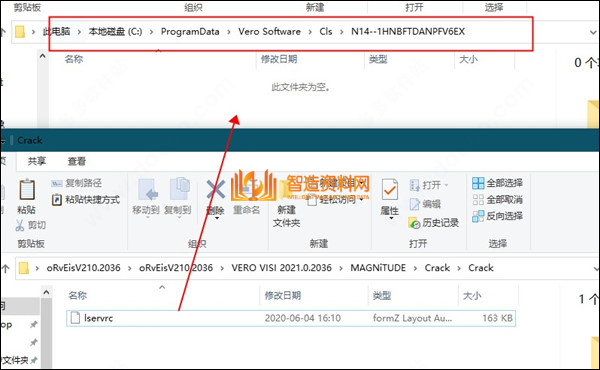Click scroll-up arrow in Crack window sidebar

[46, 292]
